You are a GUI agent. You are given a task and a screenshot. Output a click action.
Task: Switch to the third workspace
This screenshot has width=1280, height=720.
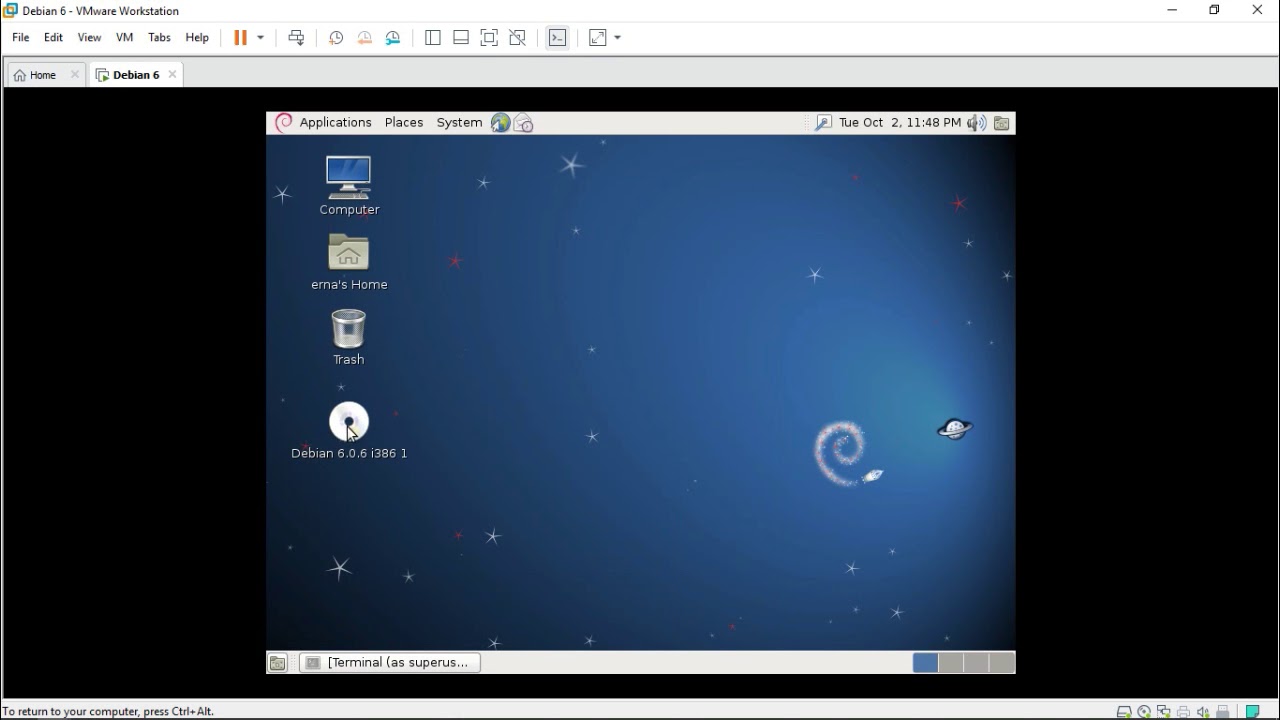pyautogui.click(x=976, y=663)
